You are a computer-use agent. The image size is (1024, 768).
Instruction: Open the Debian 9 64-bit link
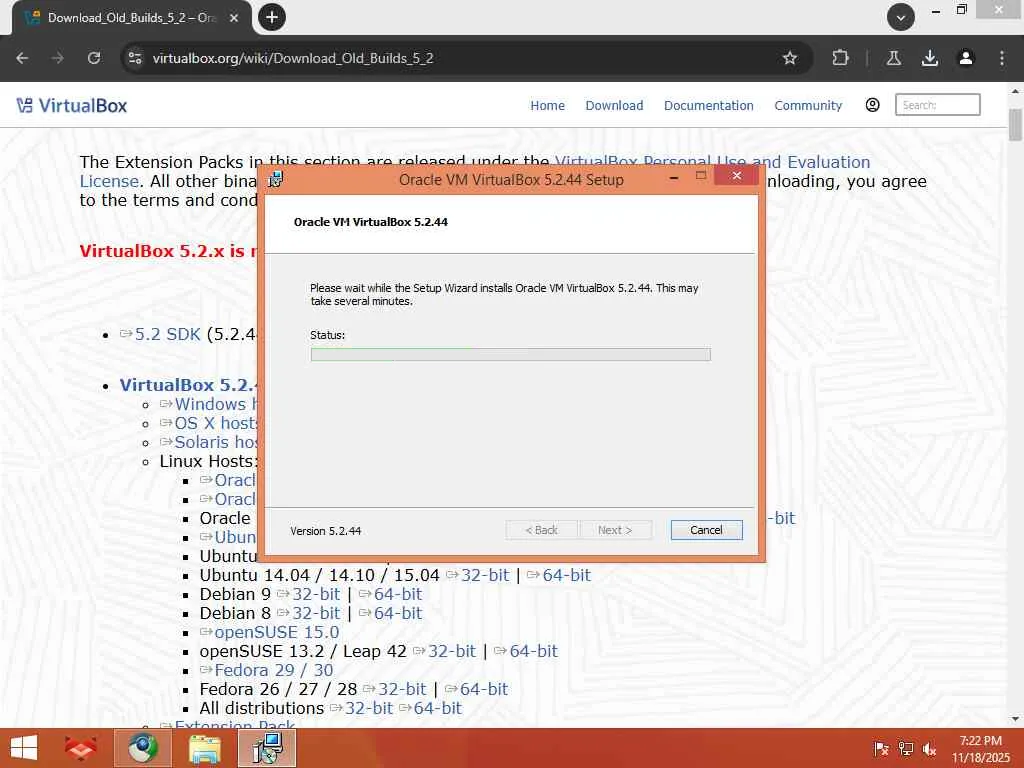click(x=397, y=594)
